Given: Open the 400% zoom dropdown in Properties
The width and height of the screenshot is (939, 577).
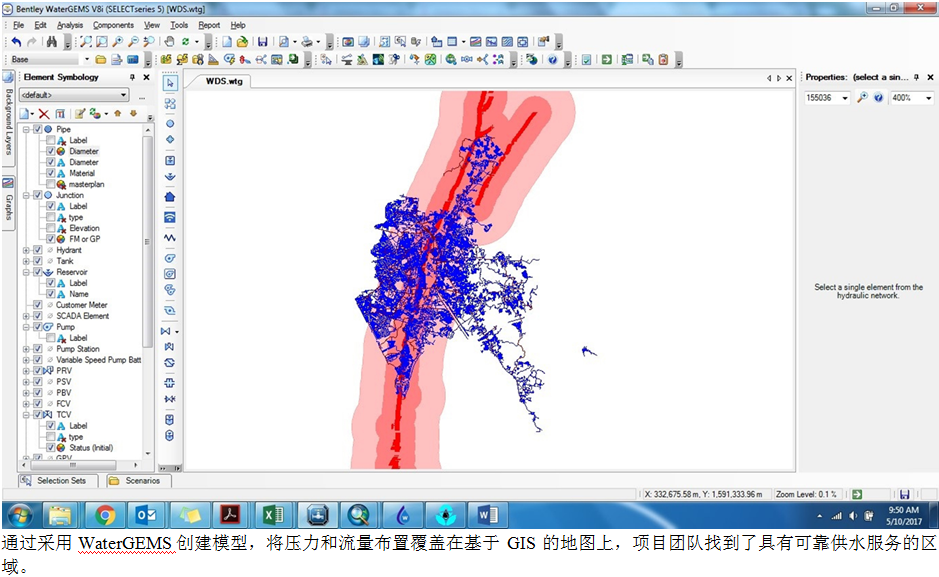Looking at the screenshot, I should (929, 98).
